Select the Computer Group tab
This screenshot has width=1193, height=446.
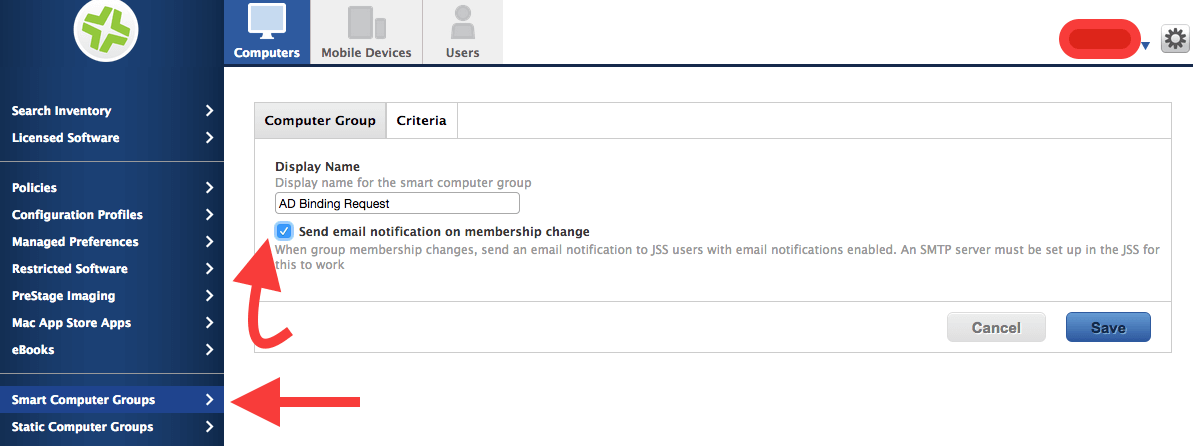click(x=320, y=121)
